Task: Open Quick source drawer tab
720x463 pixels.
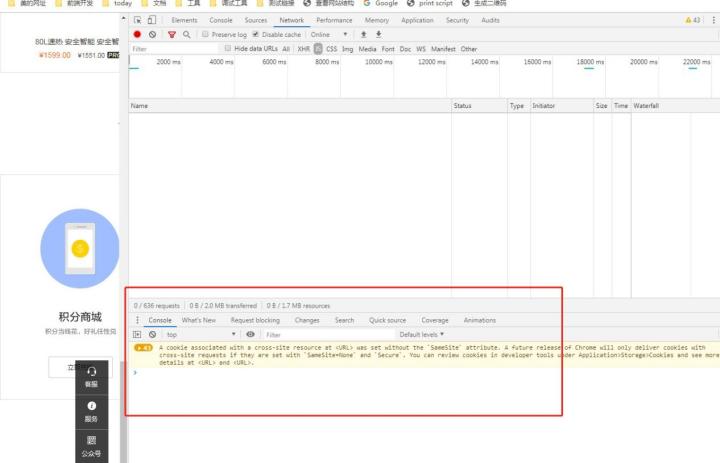Action: tap(388, 320)
